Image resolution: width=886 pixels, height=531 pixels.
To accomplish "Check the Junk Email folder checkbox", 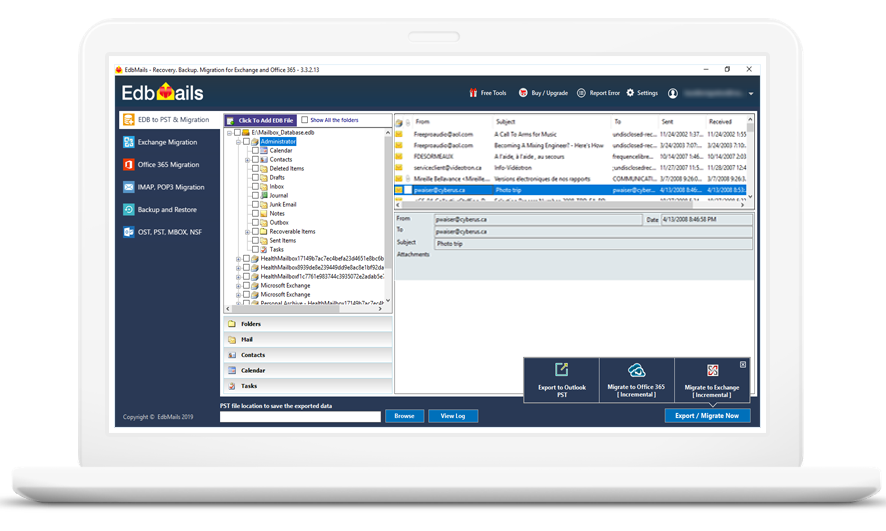I will (x=255, y=204).
